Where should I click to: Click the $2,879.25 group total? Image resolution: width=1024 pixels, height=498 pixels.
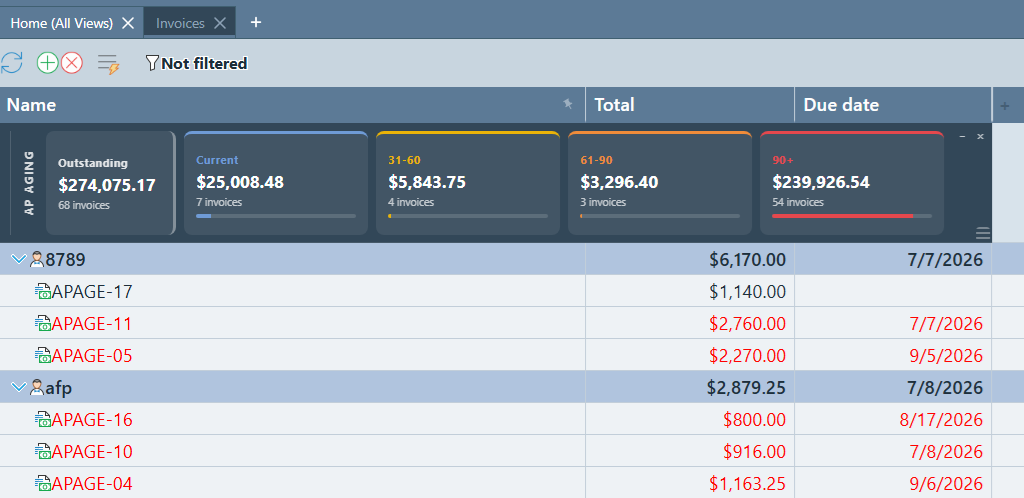tap(746, 388)
